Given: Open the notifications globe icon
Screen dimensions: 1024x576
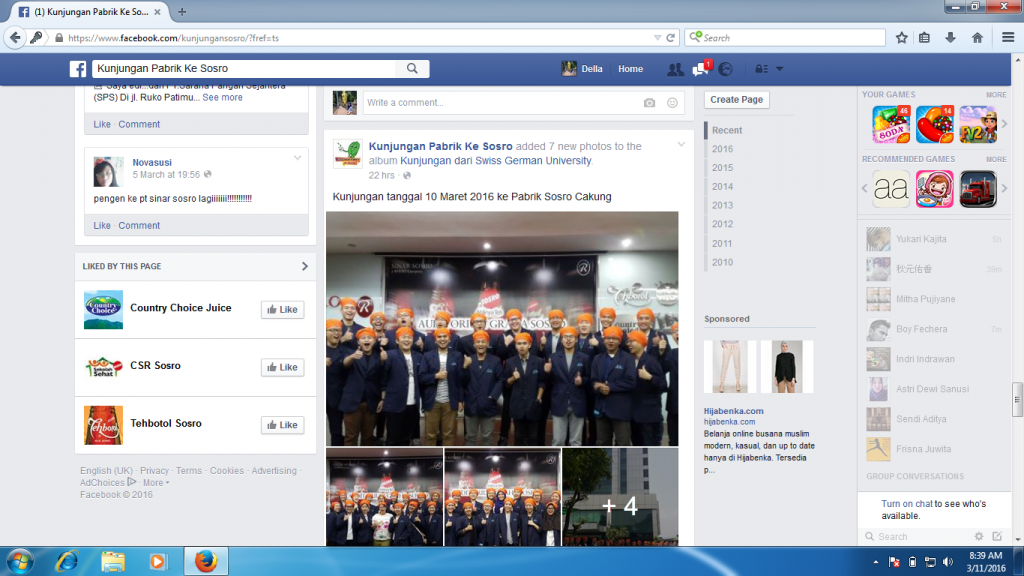Looking at the screenshot, I should click(726, 69).
